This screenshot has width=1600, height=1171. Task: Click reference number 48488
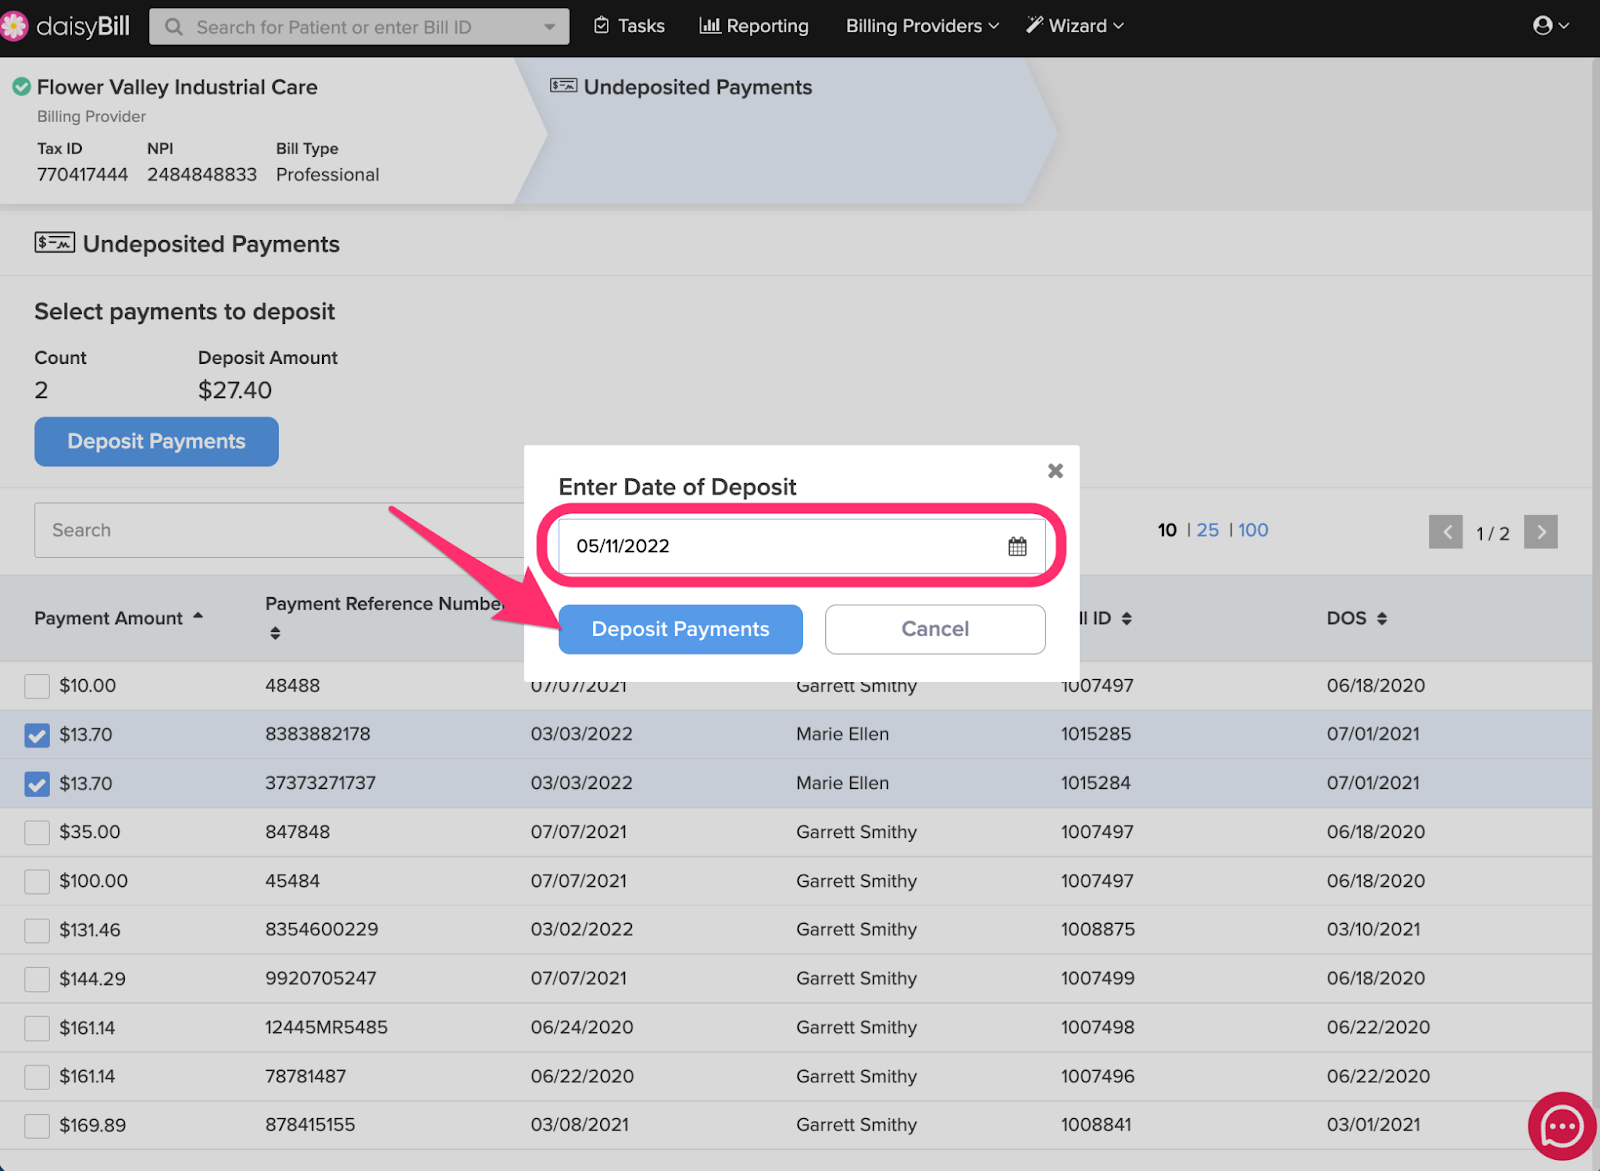tap(293, 686)
